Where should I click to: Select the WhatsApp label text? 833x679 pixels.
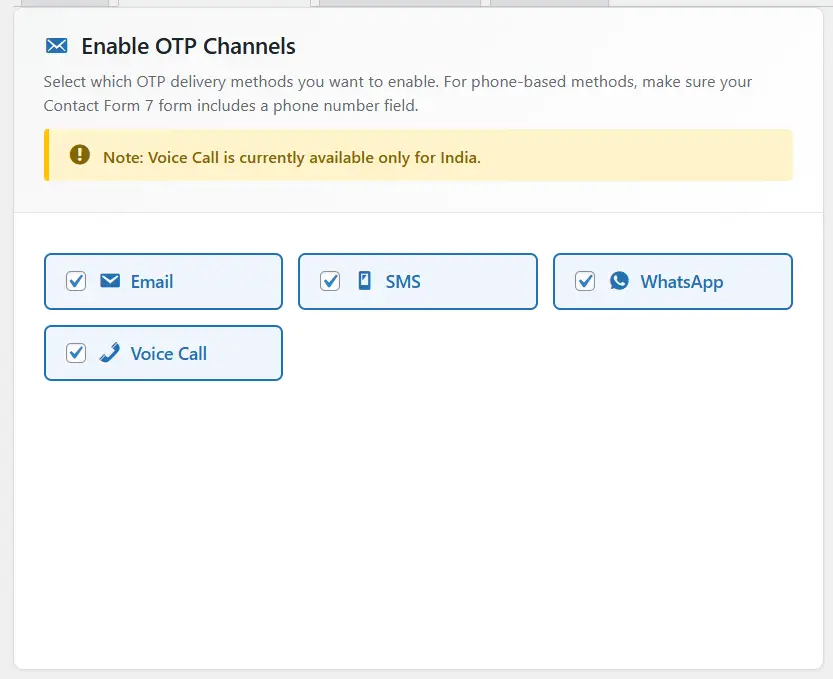point(681,282)
